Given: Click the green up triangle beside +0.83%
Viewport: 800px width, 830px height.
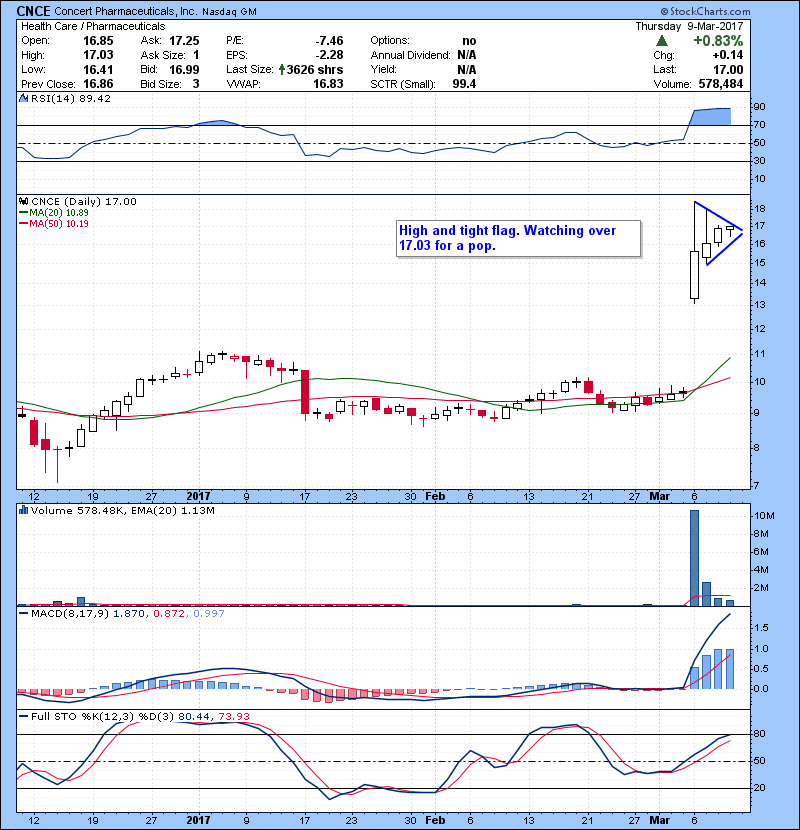Looking at the screenshot, I should point(661,41).
